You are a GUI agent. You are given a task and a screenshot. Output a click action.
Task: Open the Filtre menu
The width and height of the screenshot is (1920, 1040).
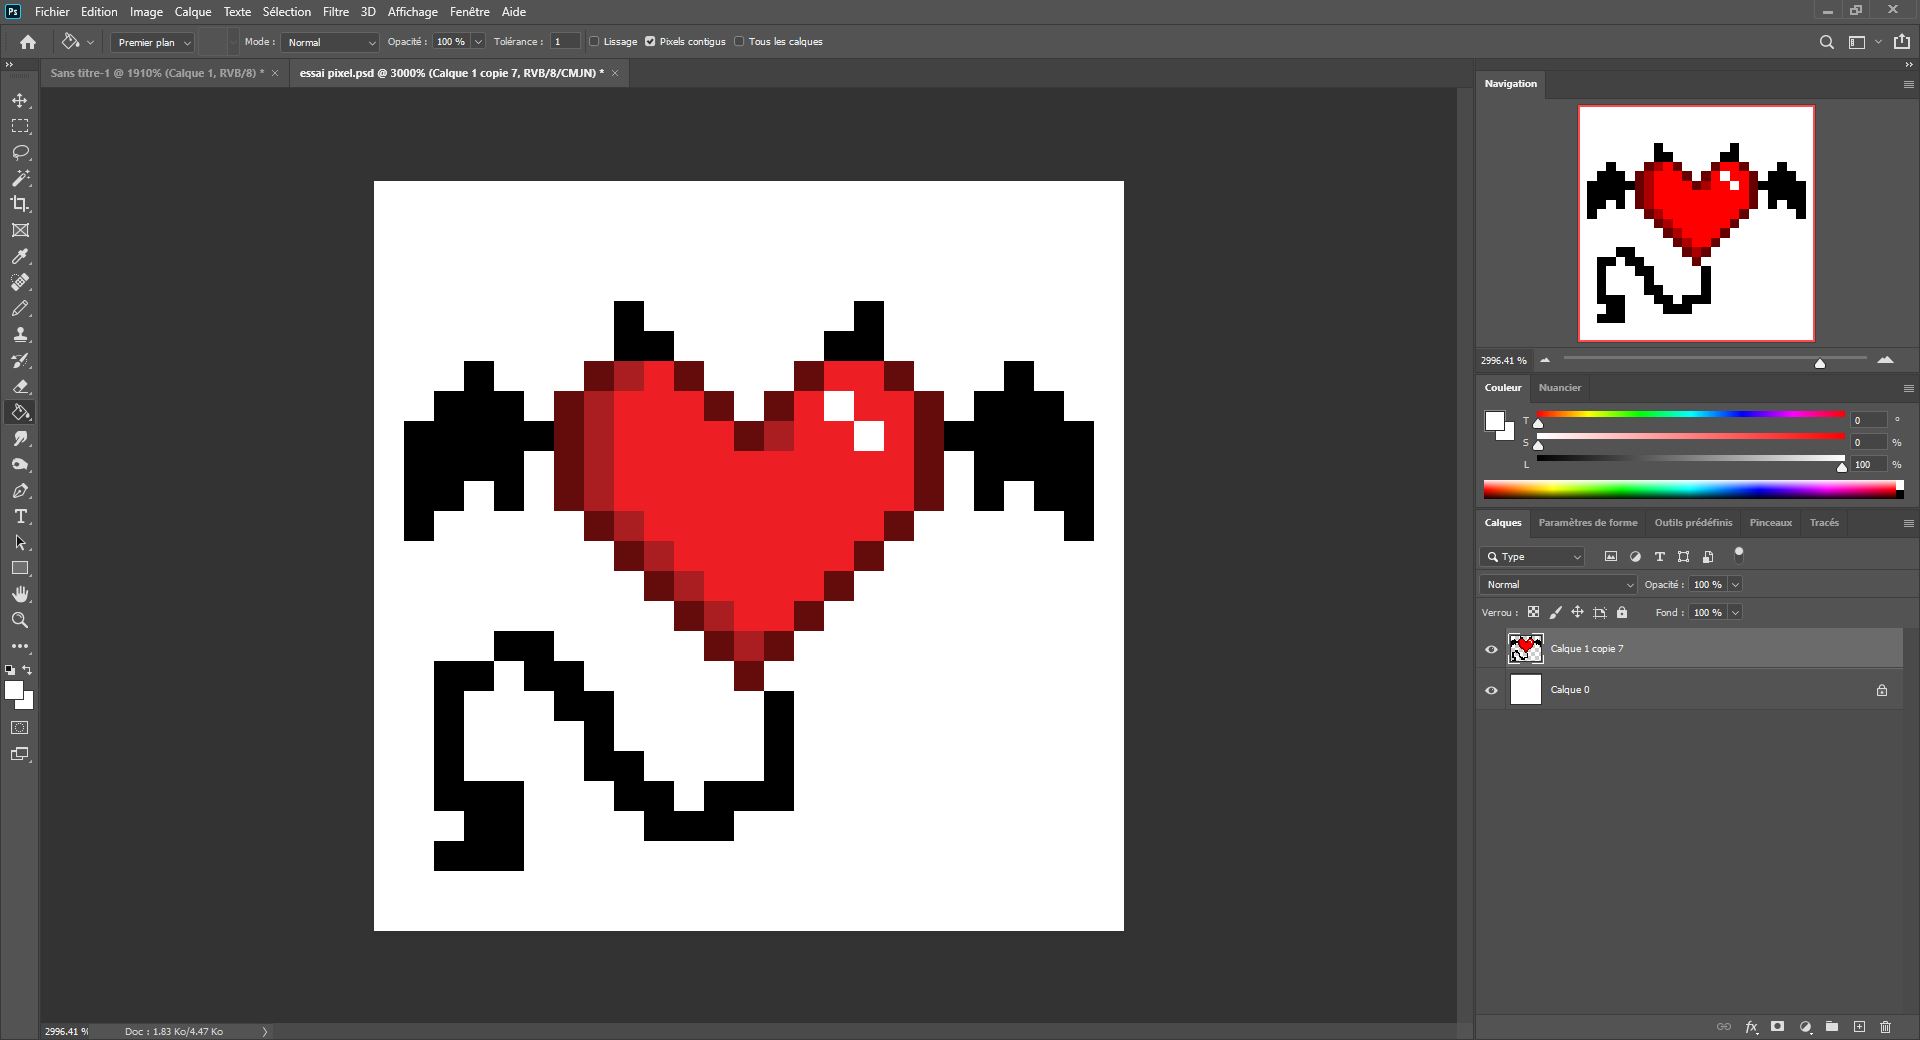[x=335, y=12]
